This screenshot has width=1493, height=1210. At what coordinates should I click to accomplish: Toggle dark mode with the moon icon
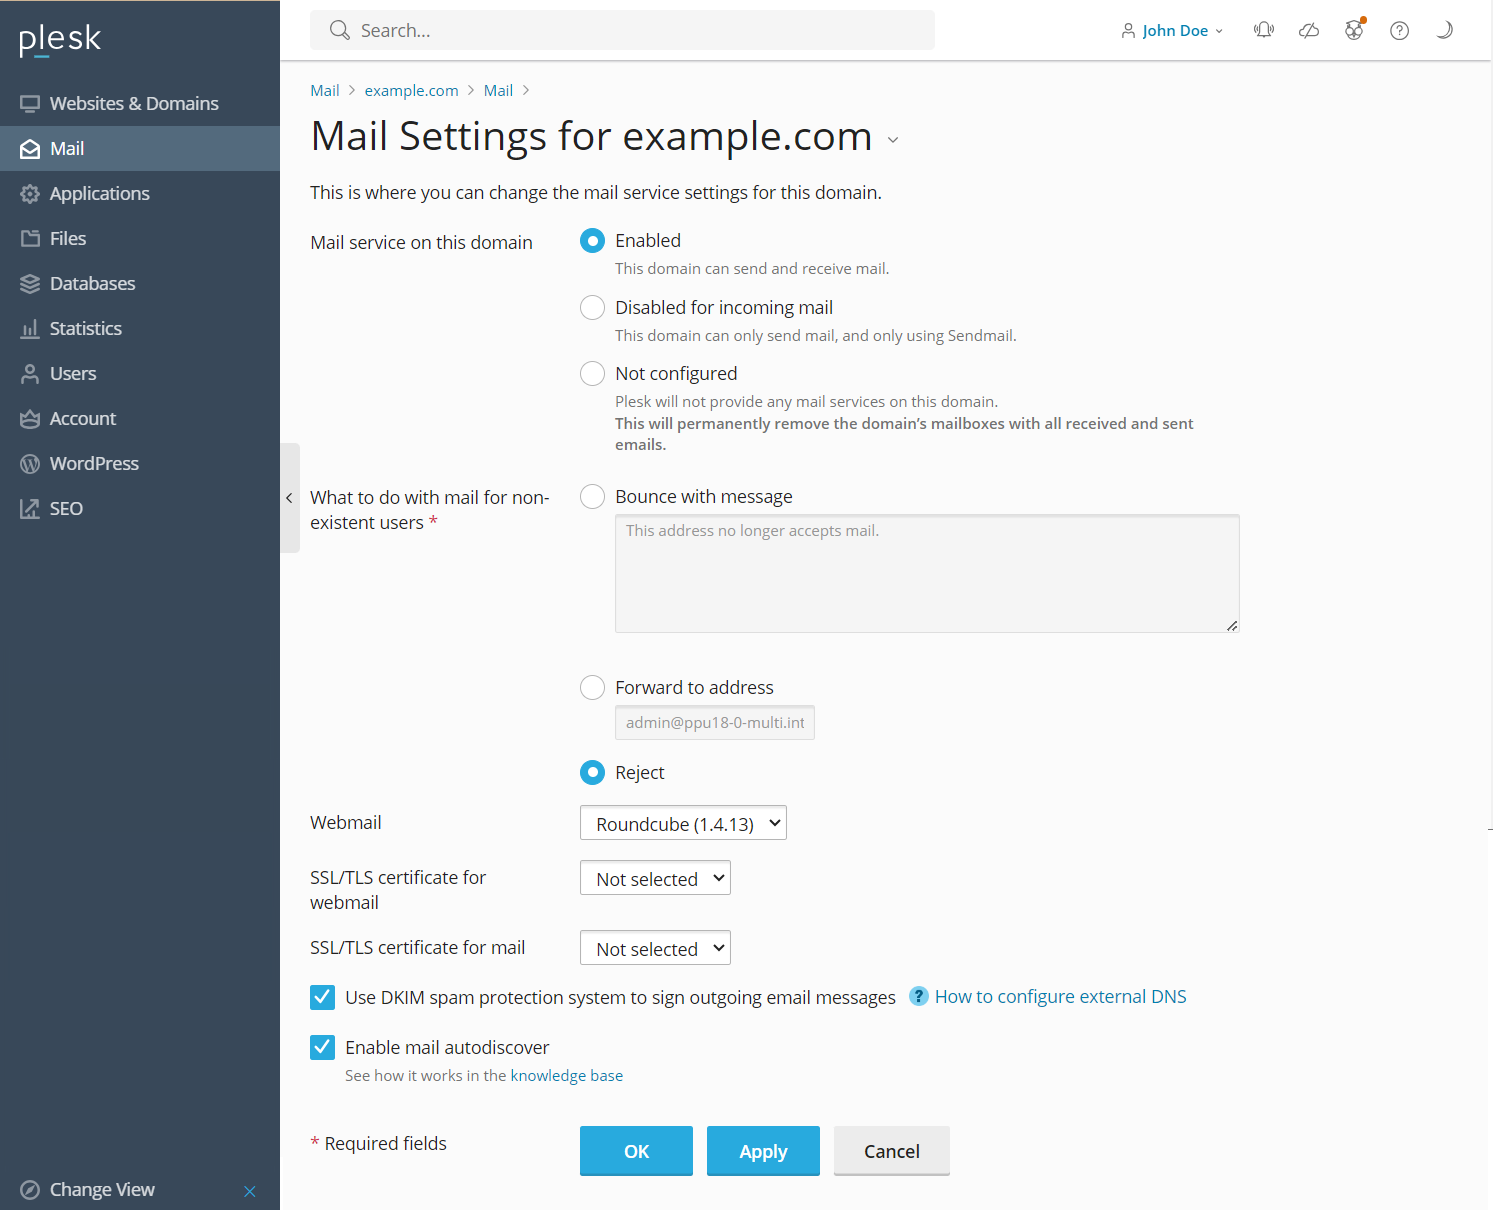1444,30
